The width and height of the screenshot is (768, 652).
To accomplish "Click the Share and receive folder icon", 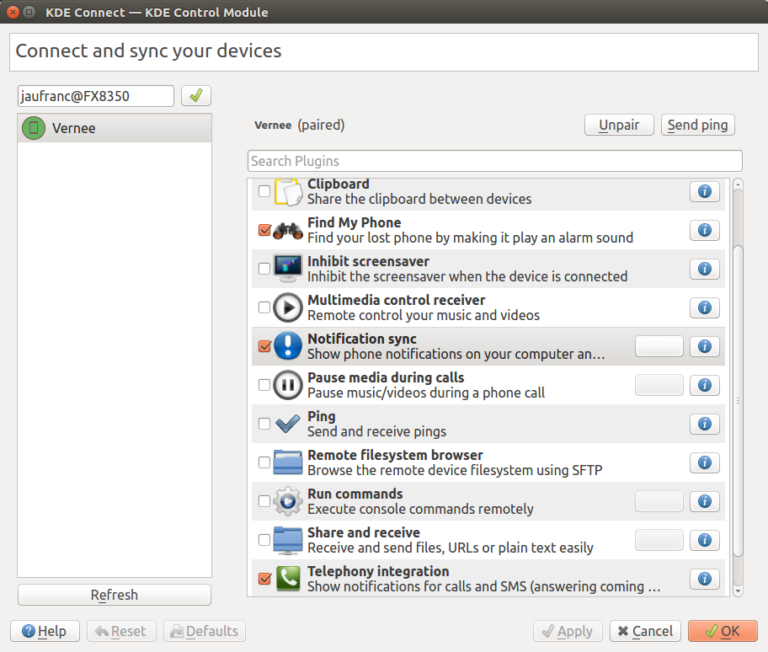I will [x=288, y=540].
